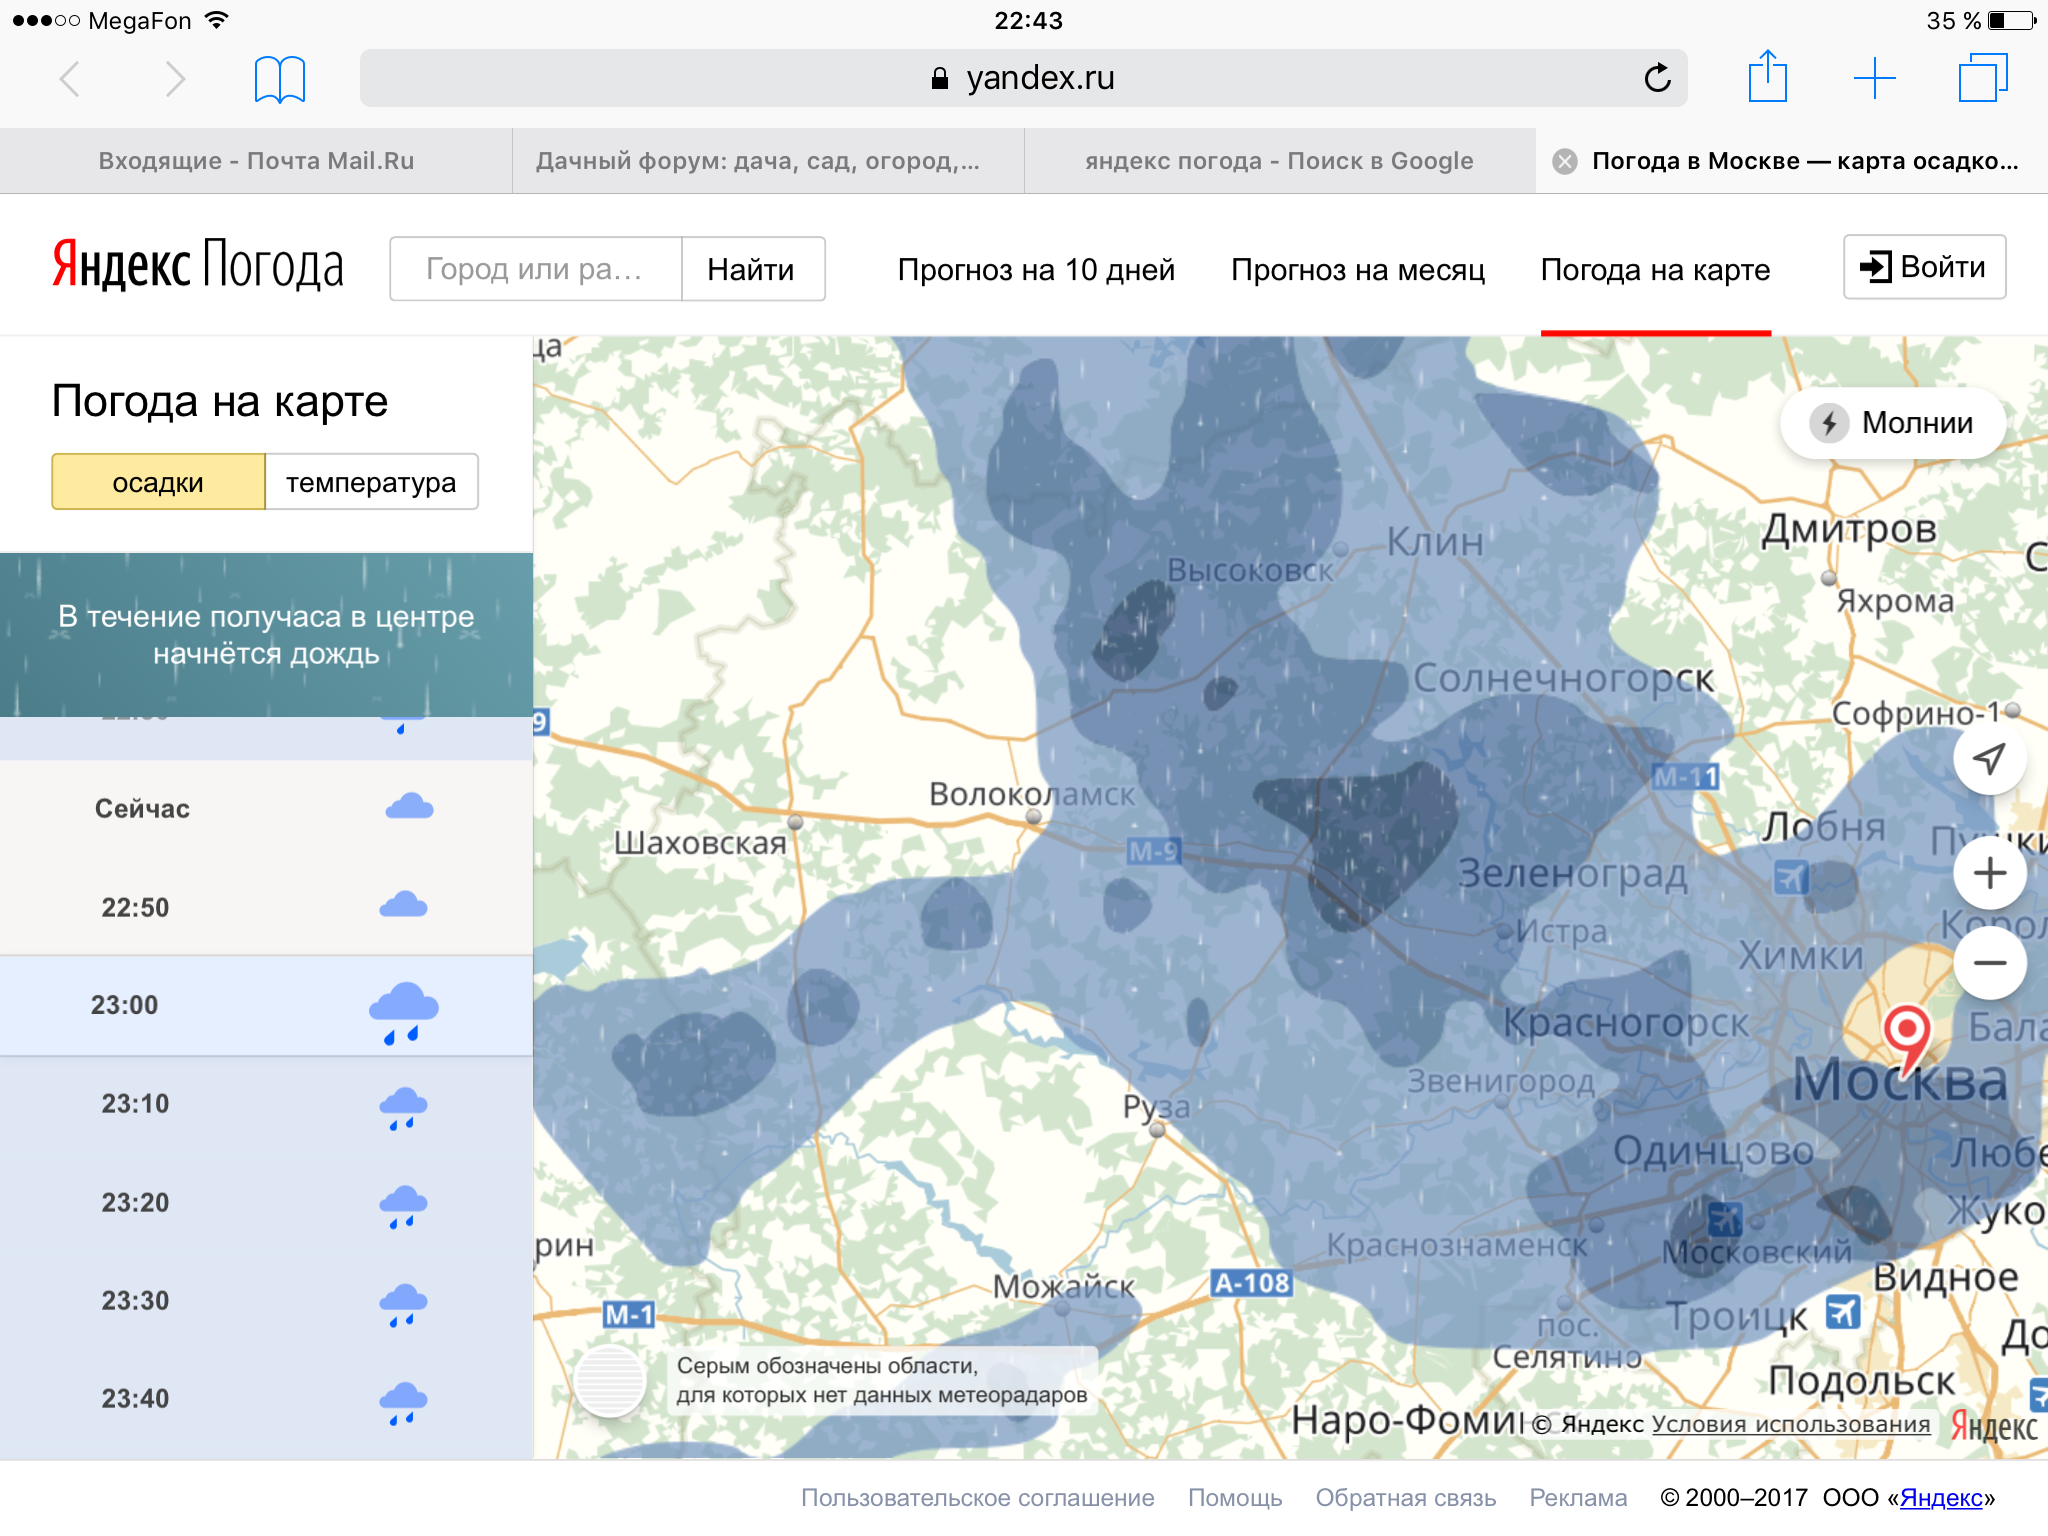Open Условия использования link
The width and height of the screenshot is (2048, 1536).
1790,1424
